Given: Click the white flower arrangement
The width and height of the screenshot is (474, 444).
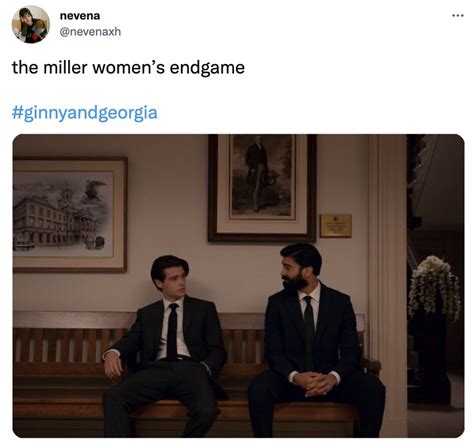Looking at the screenshot, I should coord(435,287).
